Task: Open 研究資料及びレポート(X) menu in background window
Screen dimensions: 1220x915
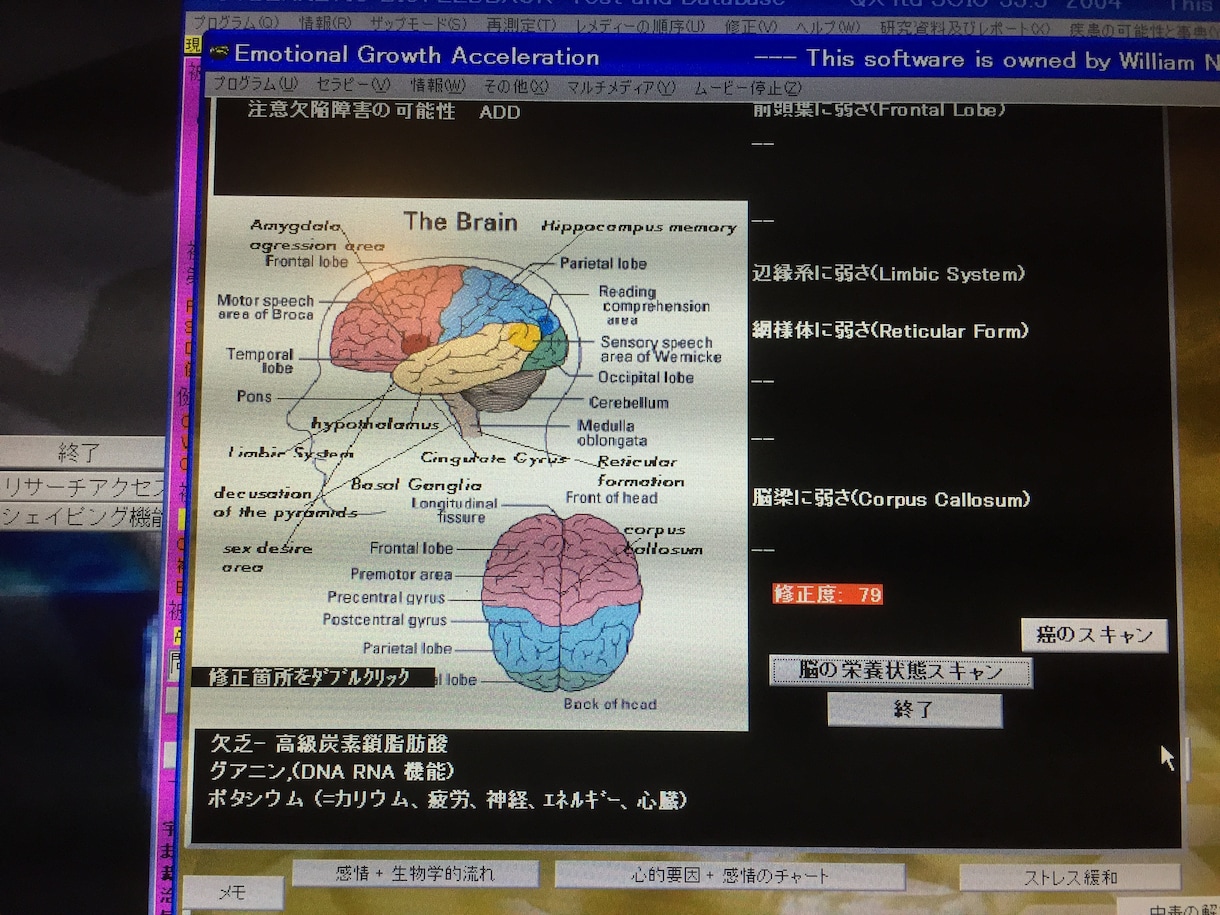Action: (965, 28)
